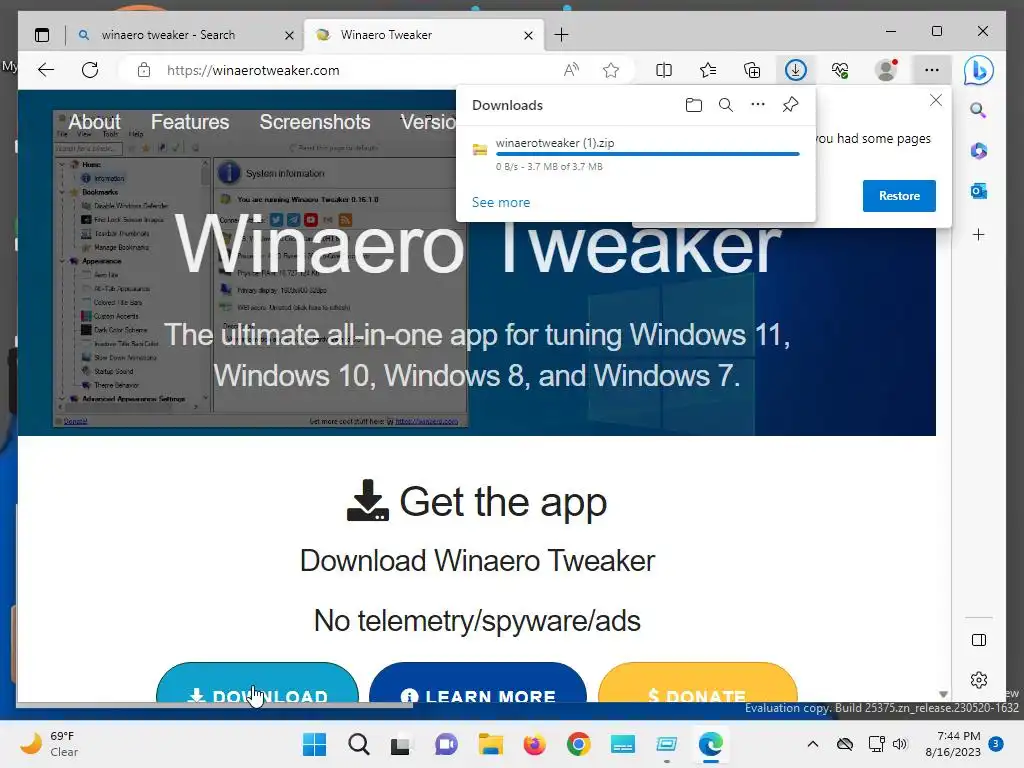This screenshot has height=768, width=1024.
Task: Open Screenshots menu on website
Action: pos(315,121)
